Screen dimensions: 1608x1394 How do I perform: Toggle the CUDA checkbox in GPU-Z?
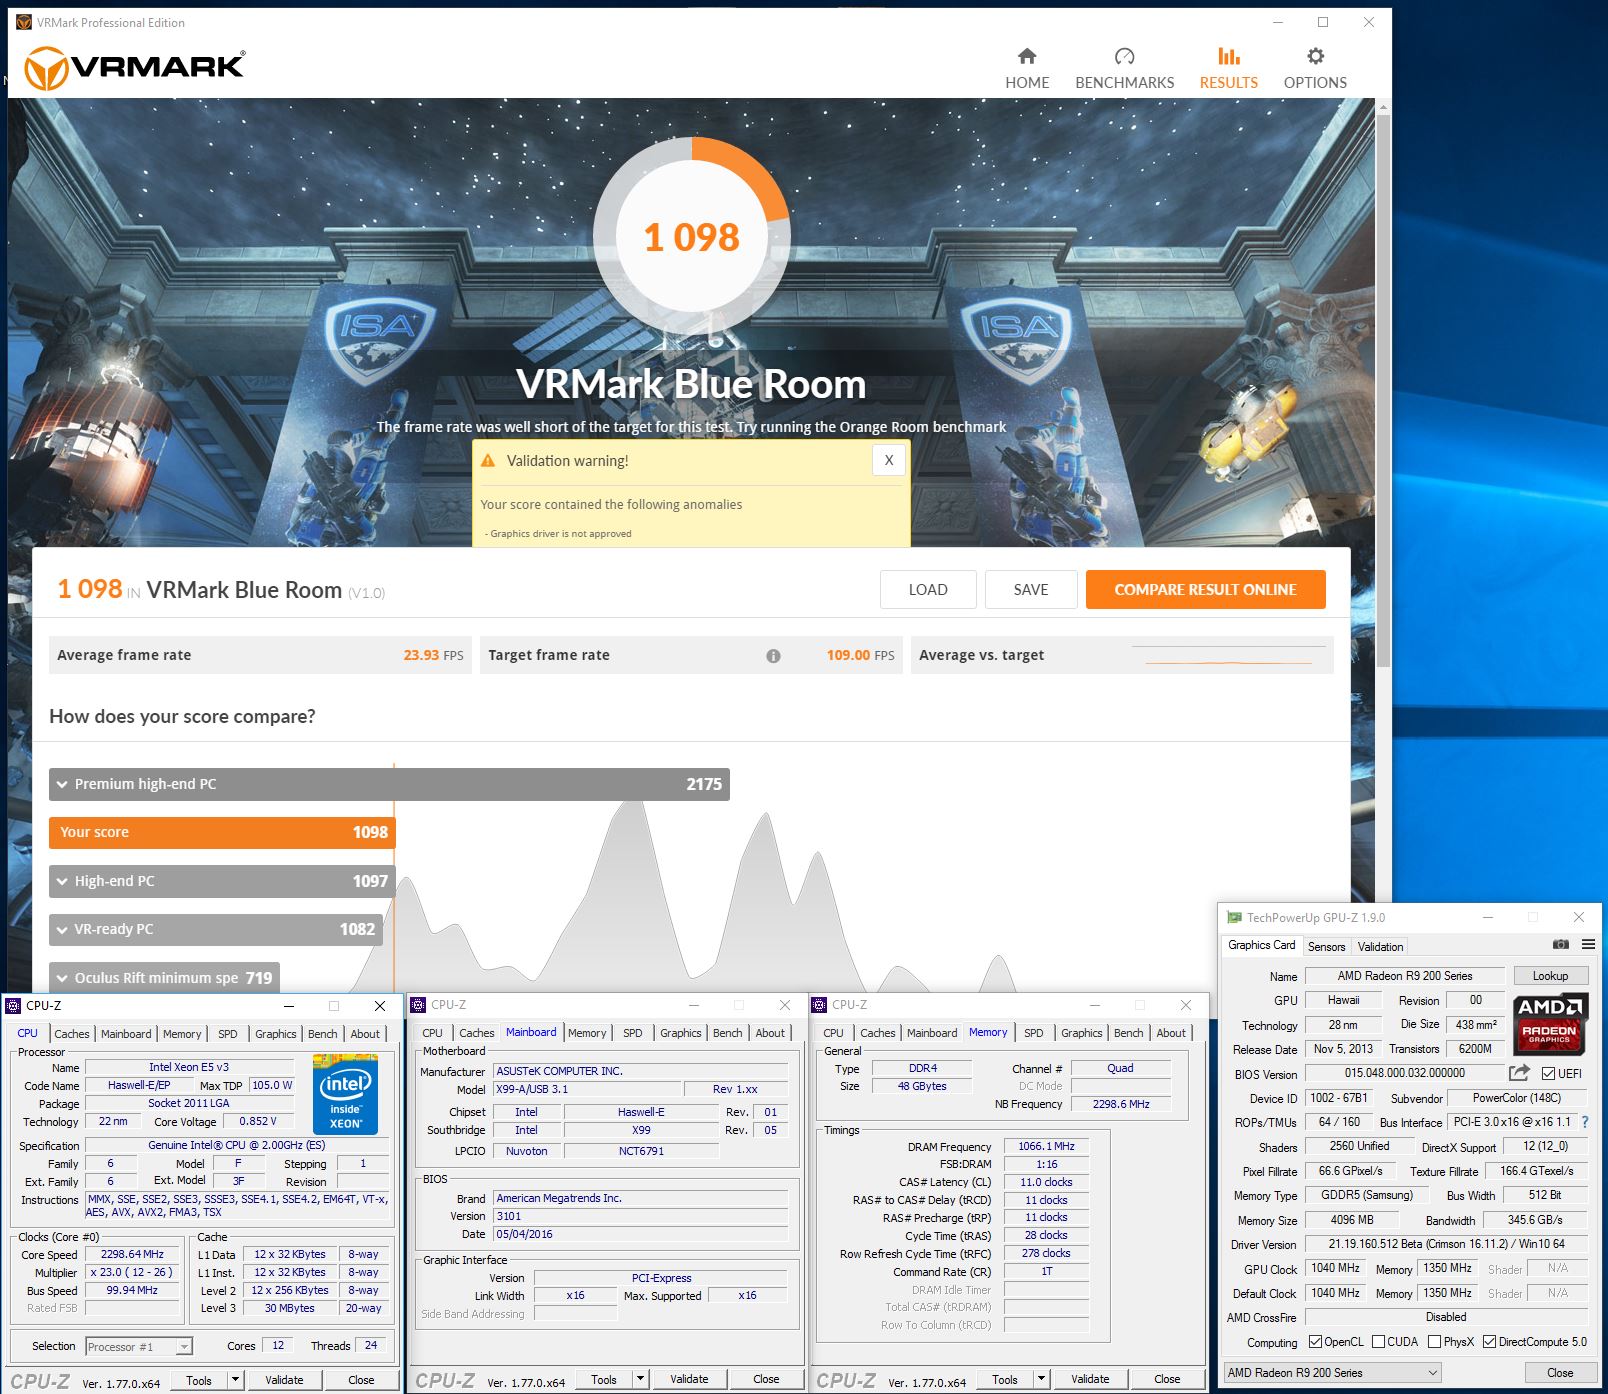tap(1378, 1342)
